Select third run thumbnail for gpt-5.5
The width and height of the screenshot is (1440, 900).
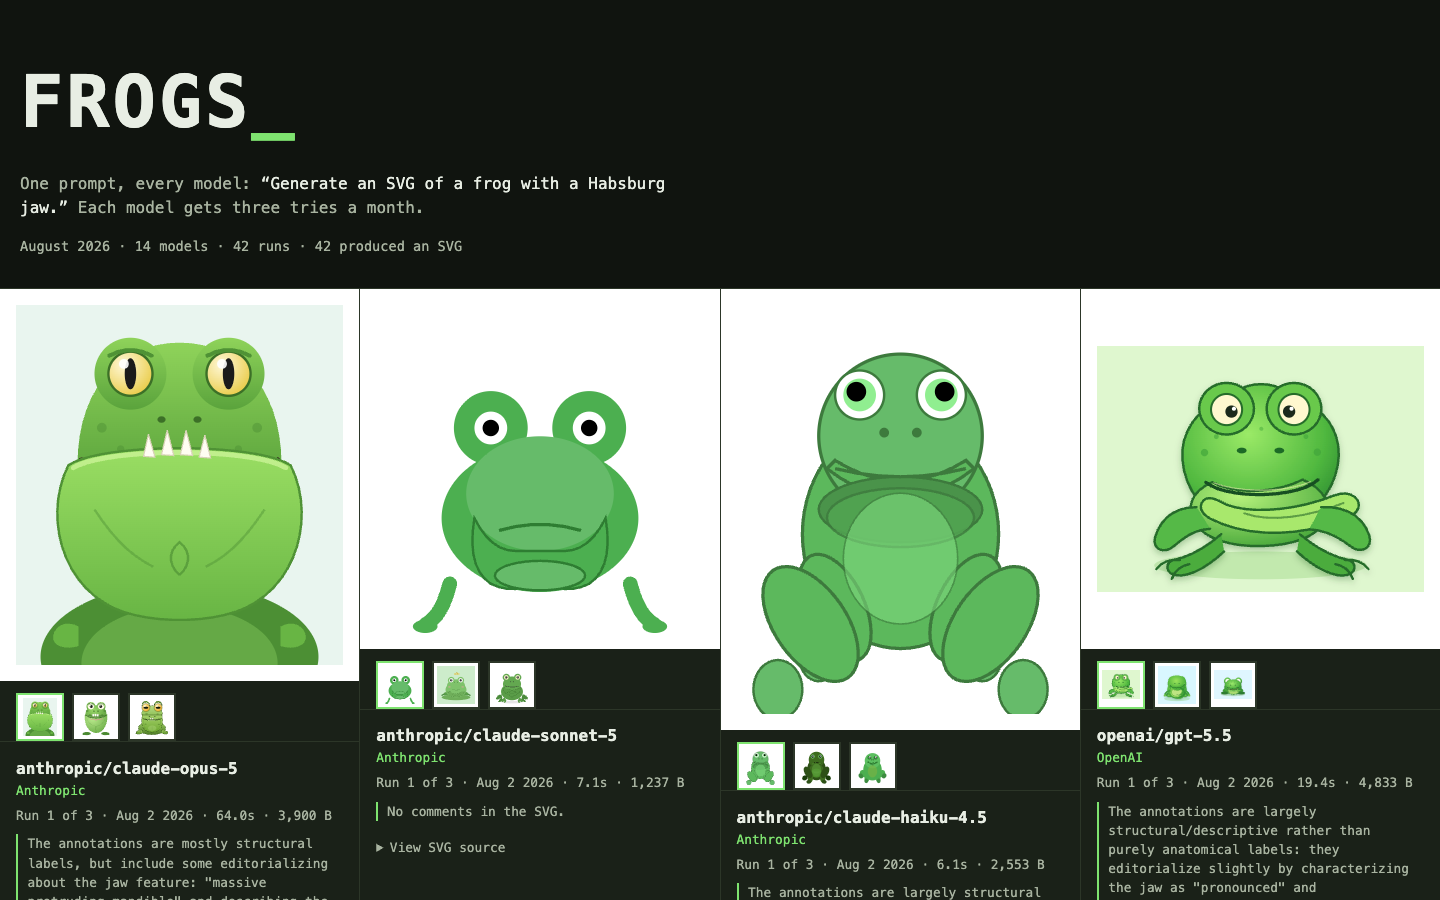[1233, 685]
